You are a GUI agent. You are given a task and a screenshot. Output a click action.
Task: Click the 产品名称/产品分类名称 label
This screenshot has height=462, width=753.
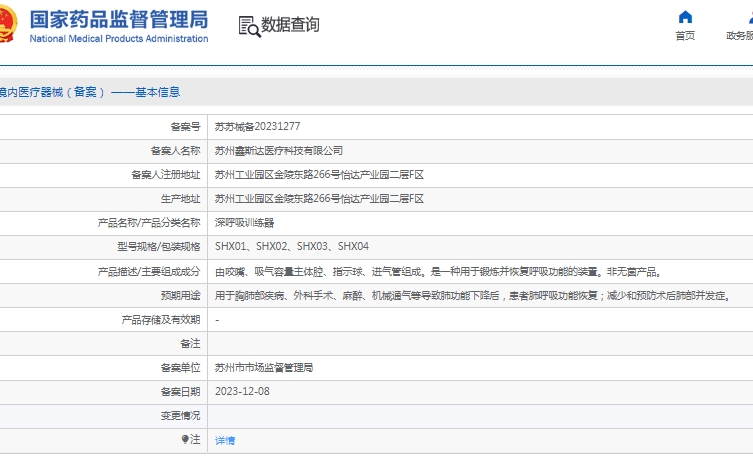149,223
